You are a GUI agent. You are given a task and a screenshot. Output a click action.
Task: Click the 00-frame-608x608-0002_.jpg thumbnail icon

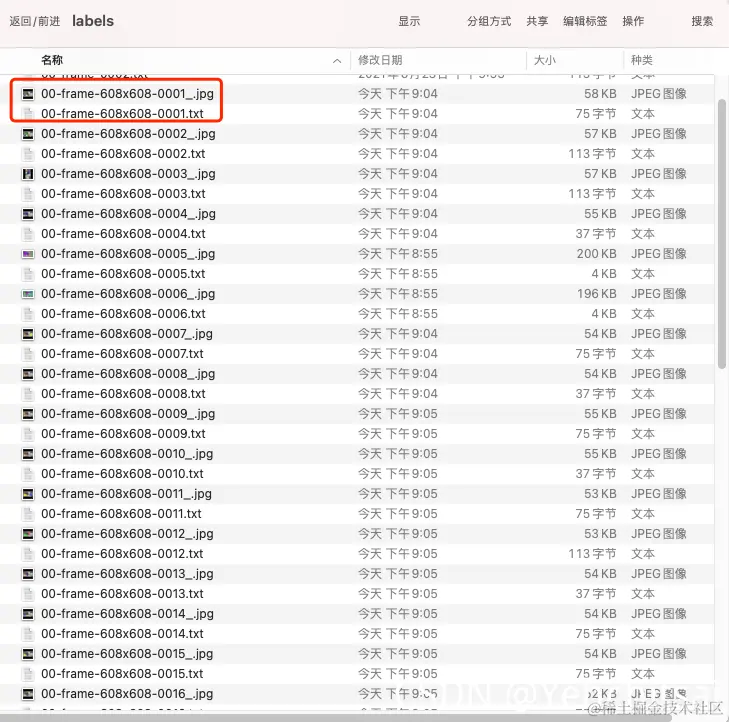click(28, 134)
